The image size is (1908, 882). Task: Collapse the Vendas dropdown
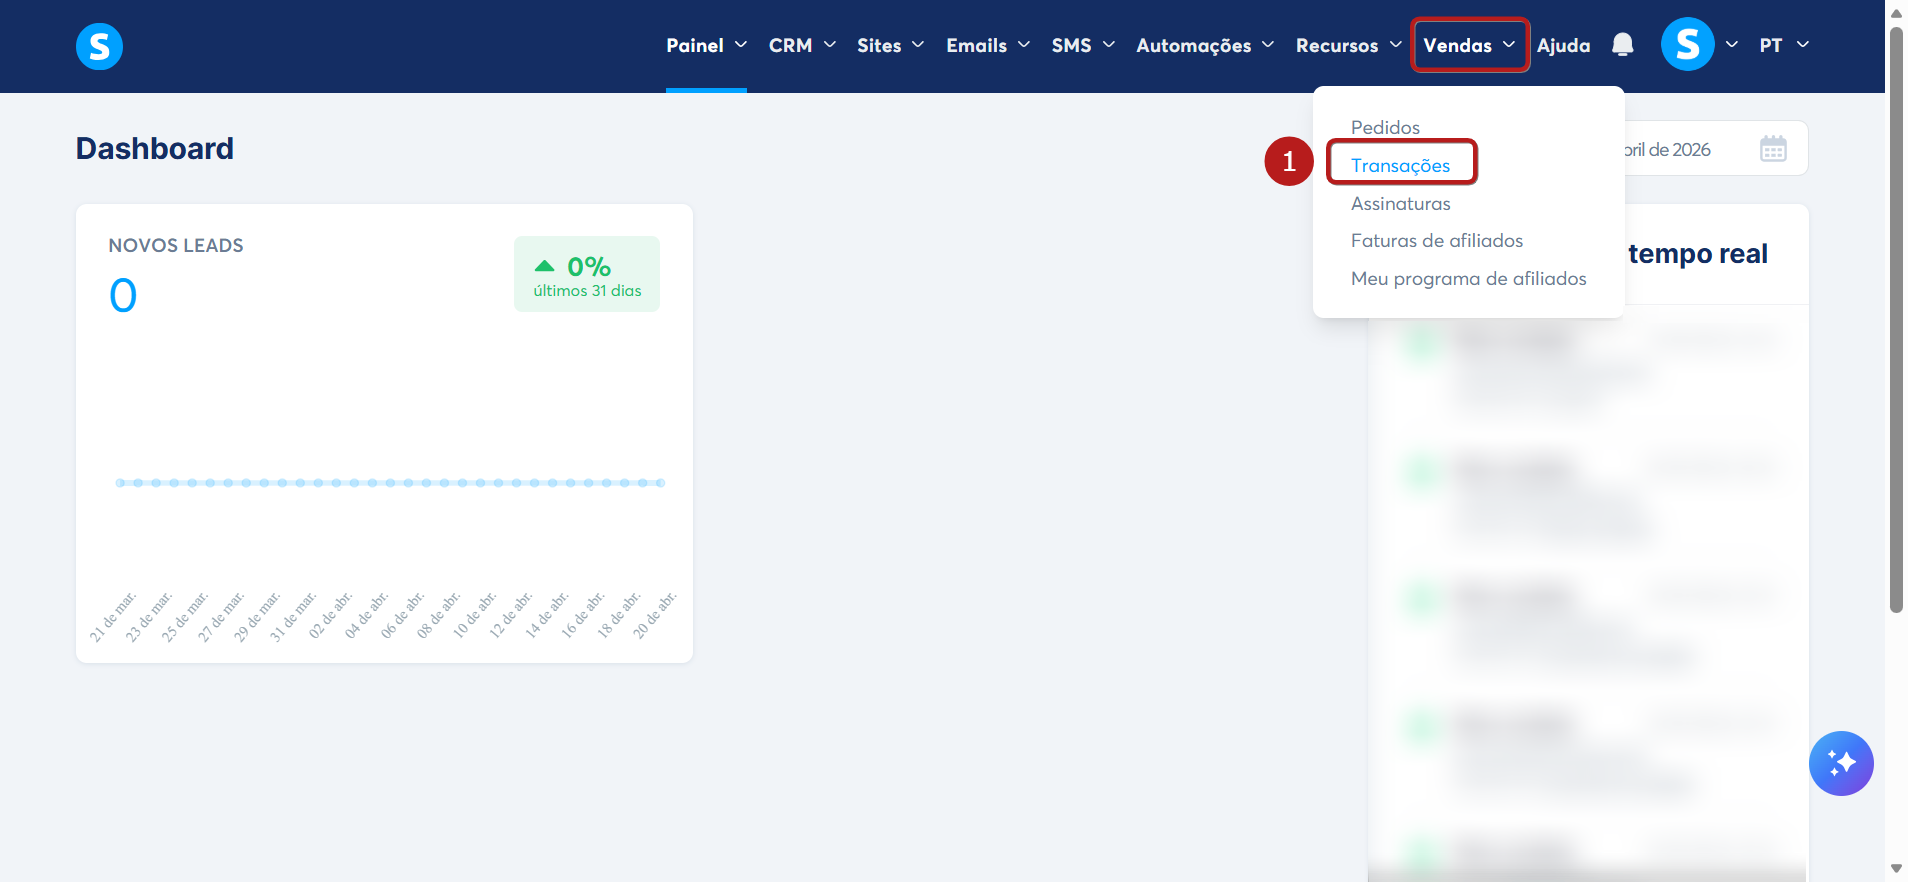[1469, 45]
